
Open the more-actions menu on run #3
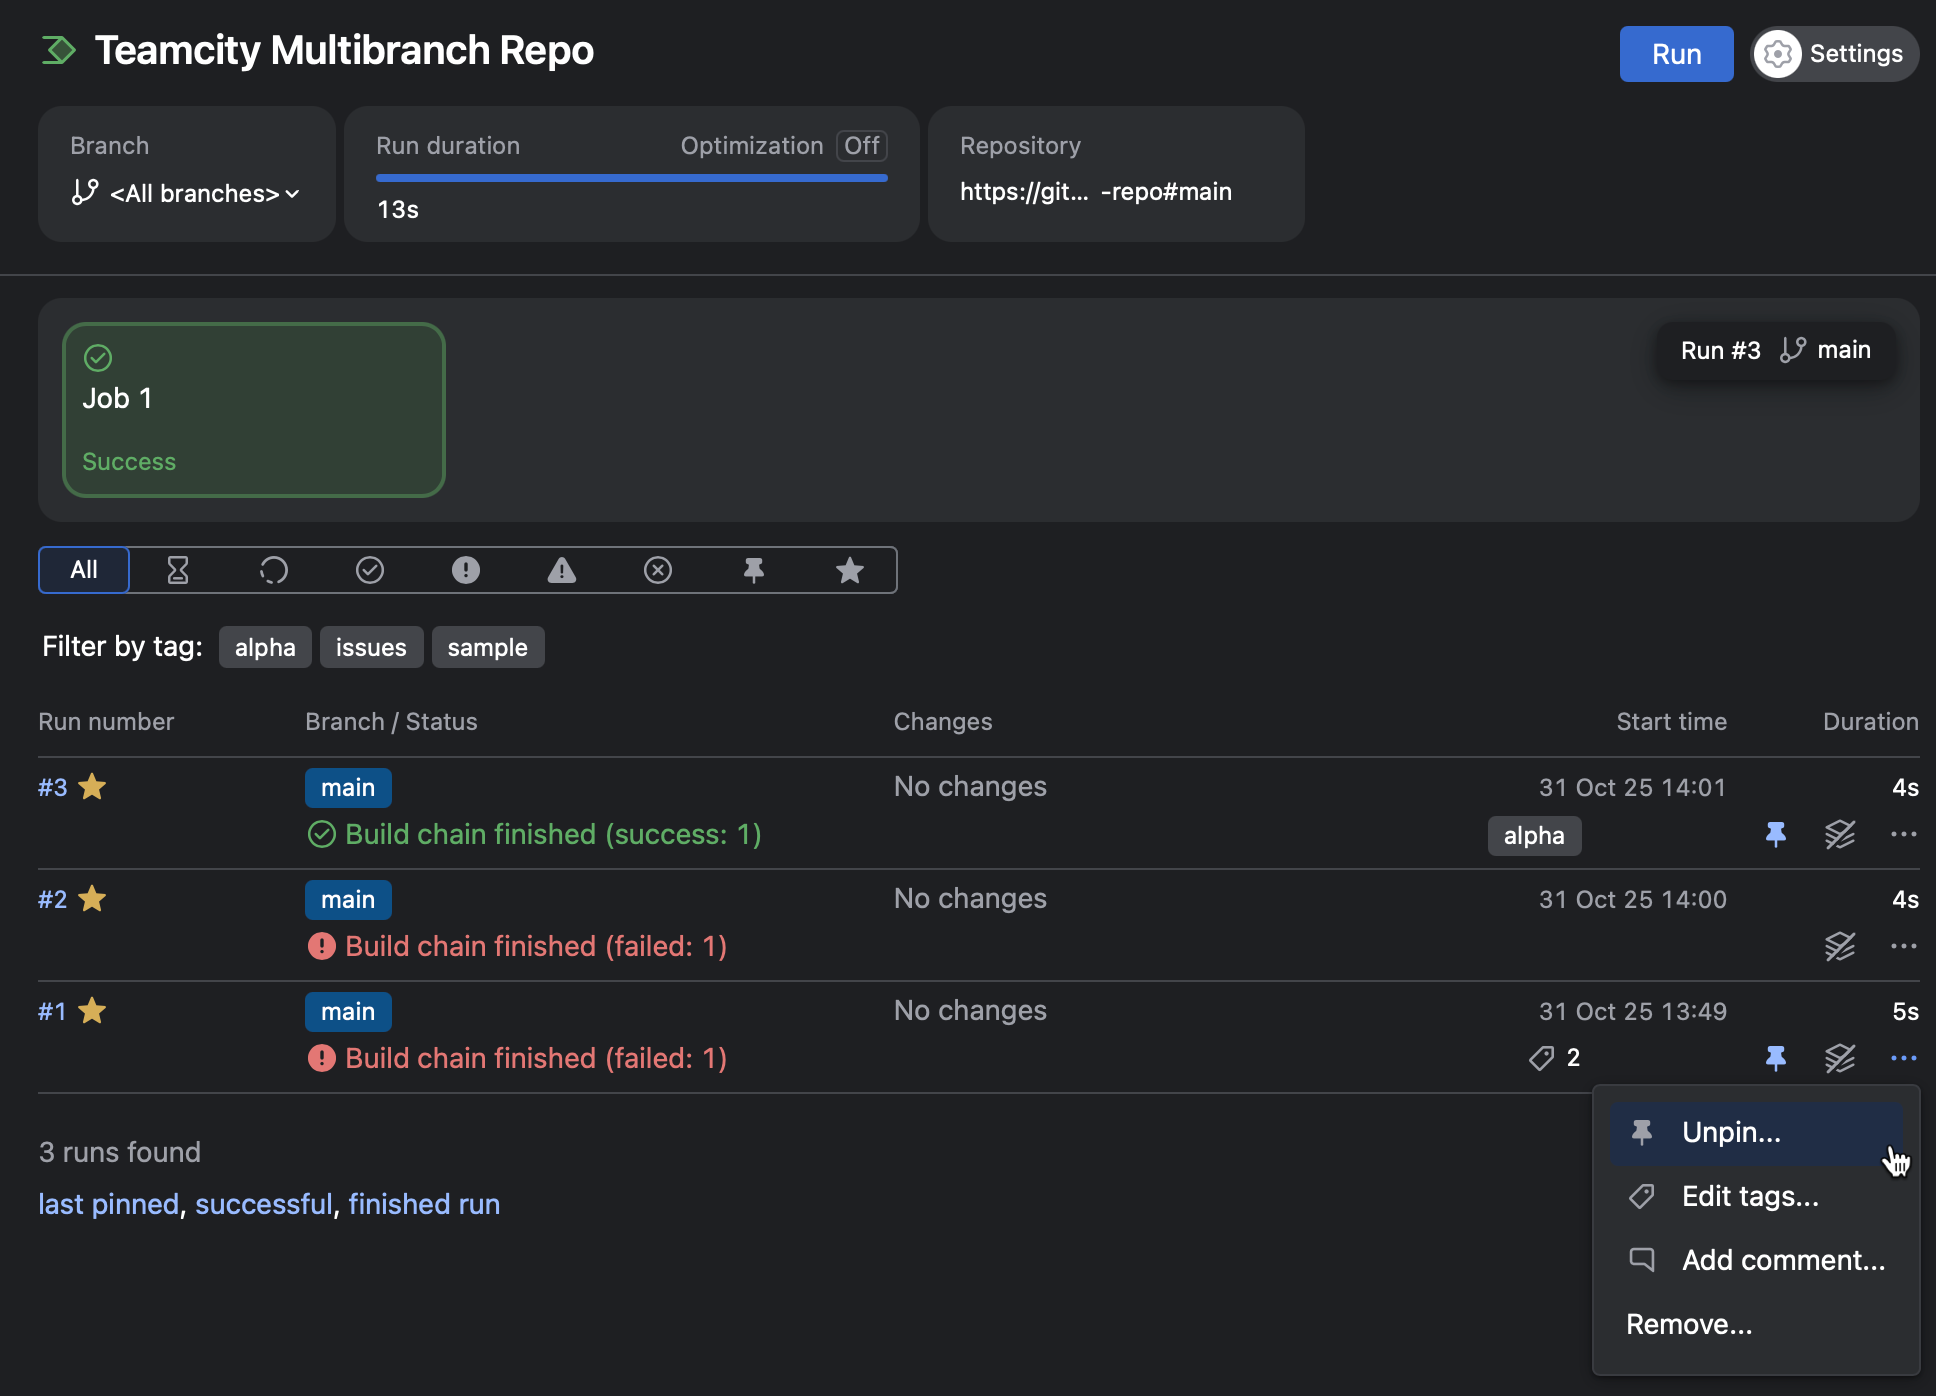[1903, 834]
